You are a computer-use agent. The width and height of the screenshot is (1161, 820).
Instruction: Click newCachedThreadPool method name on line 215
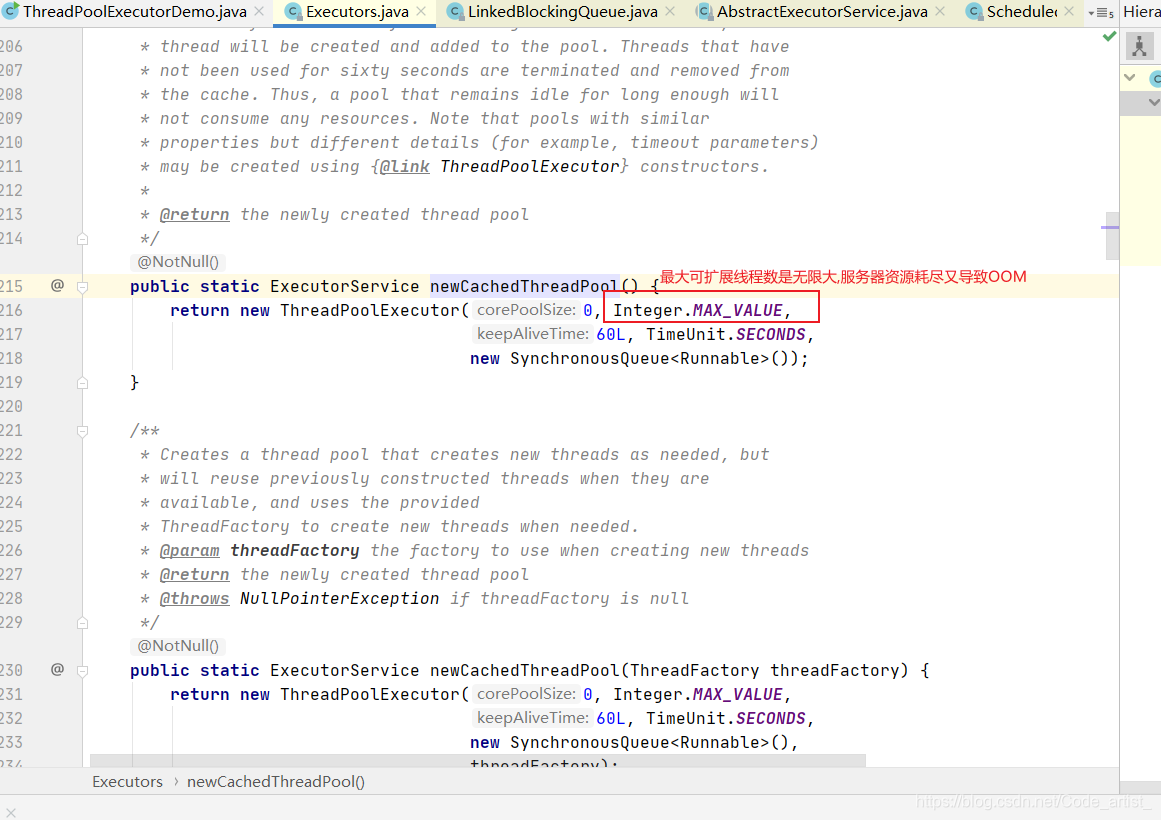tap(523, 287)
